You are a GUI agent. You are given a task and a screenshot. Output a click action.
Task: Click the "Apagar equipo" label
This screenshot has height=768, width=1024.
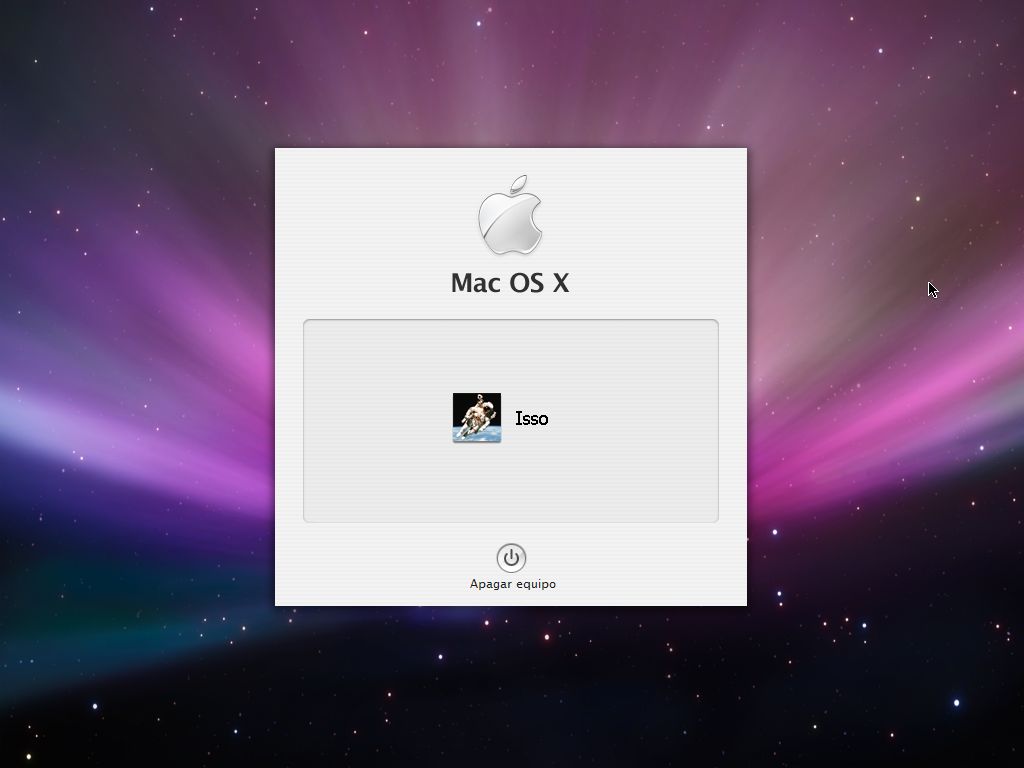(513, 584)
